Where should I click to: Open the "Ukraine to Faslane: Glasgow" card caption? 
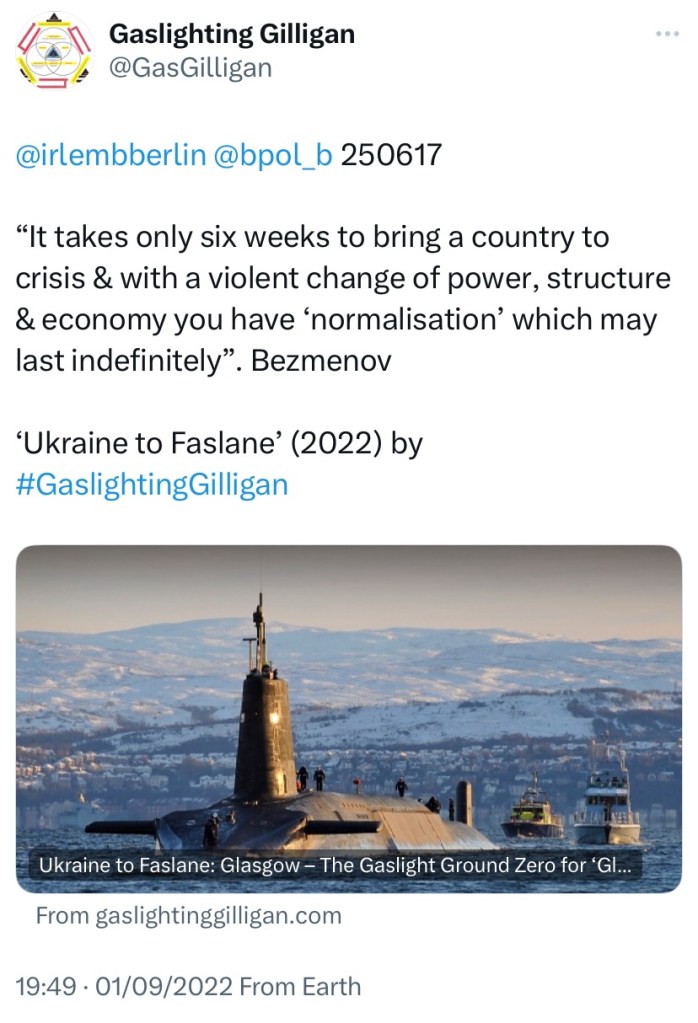pyautogui.click(x=335, y=866)
